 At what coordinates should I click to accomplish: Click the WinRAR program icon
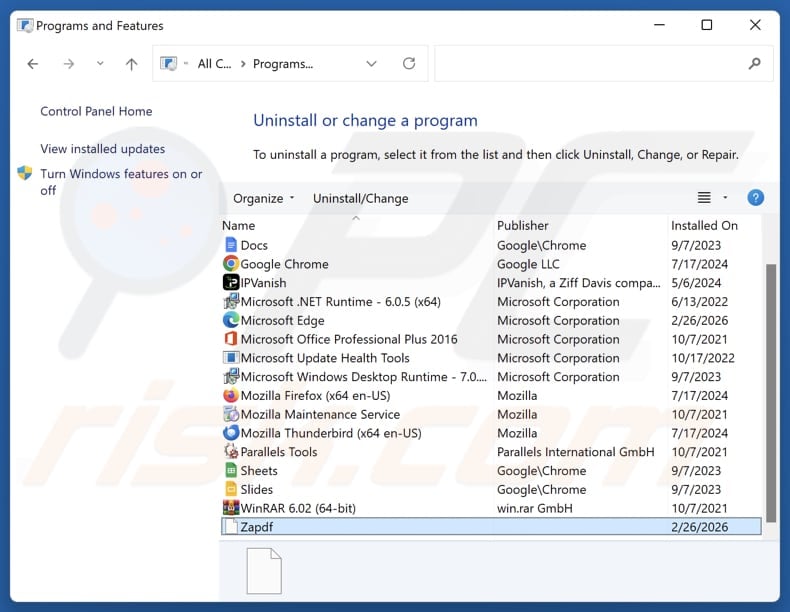pyautogui.click(x=231, y=508)
